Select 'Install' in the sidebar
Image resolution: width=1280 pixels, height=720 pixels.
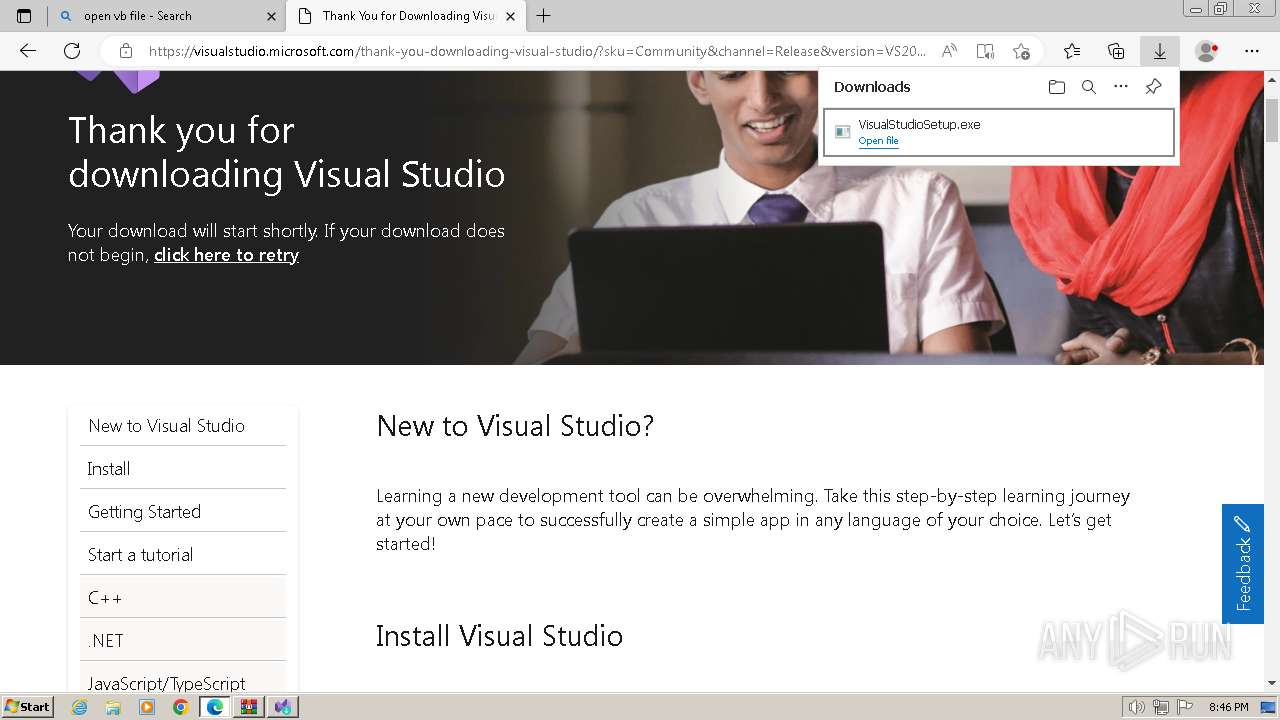point(183,468)
